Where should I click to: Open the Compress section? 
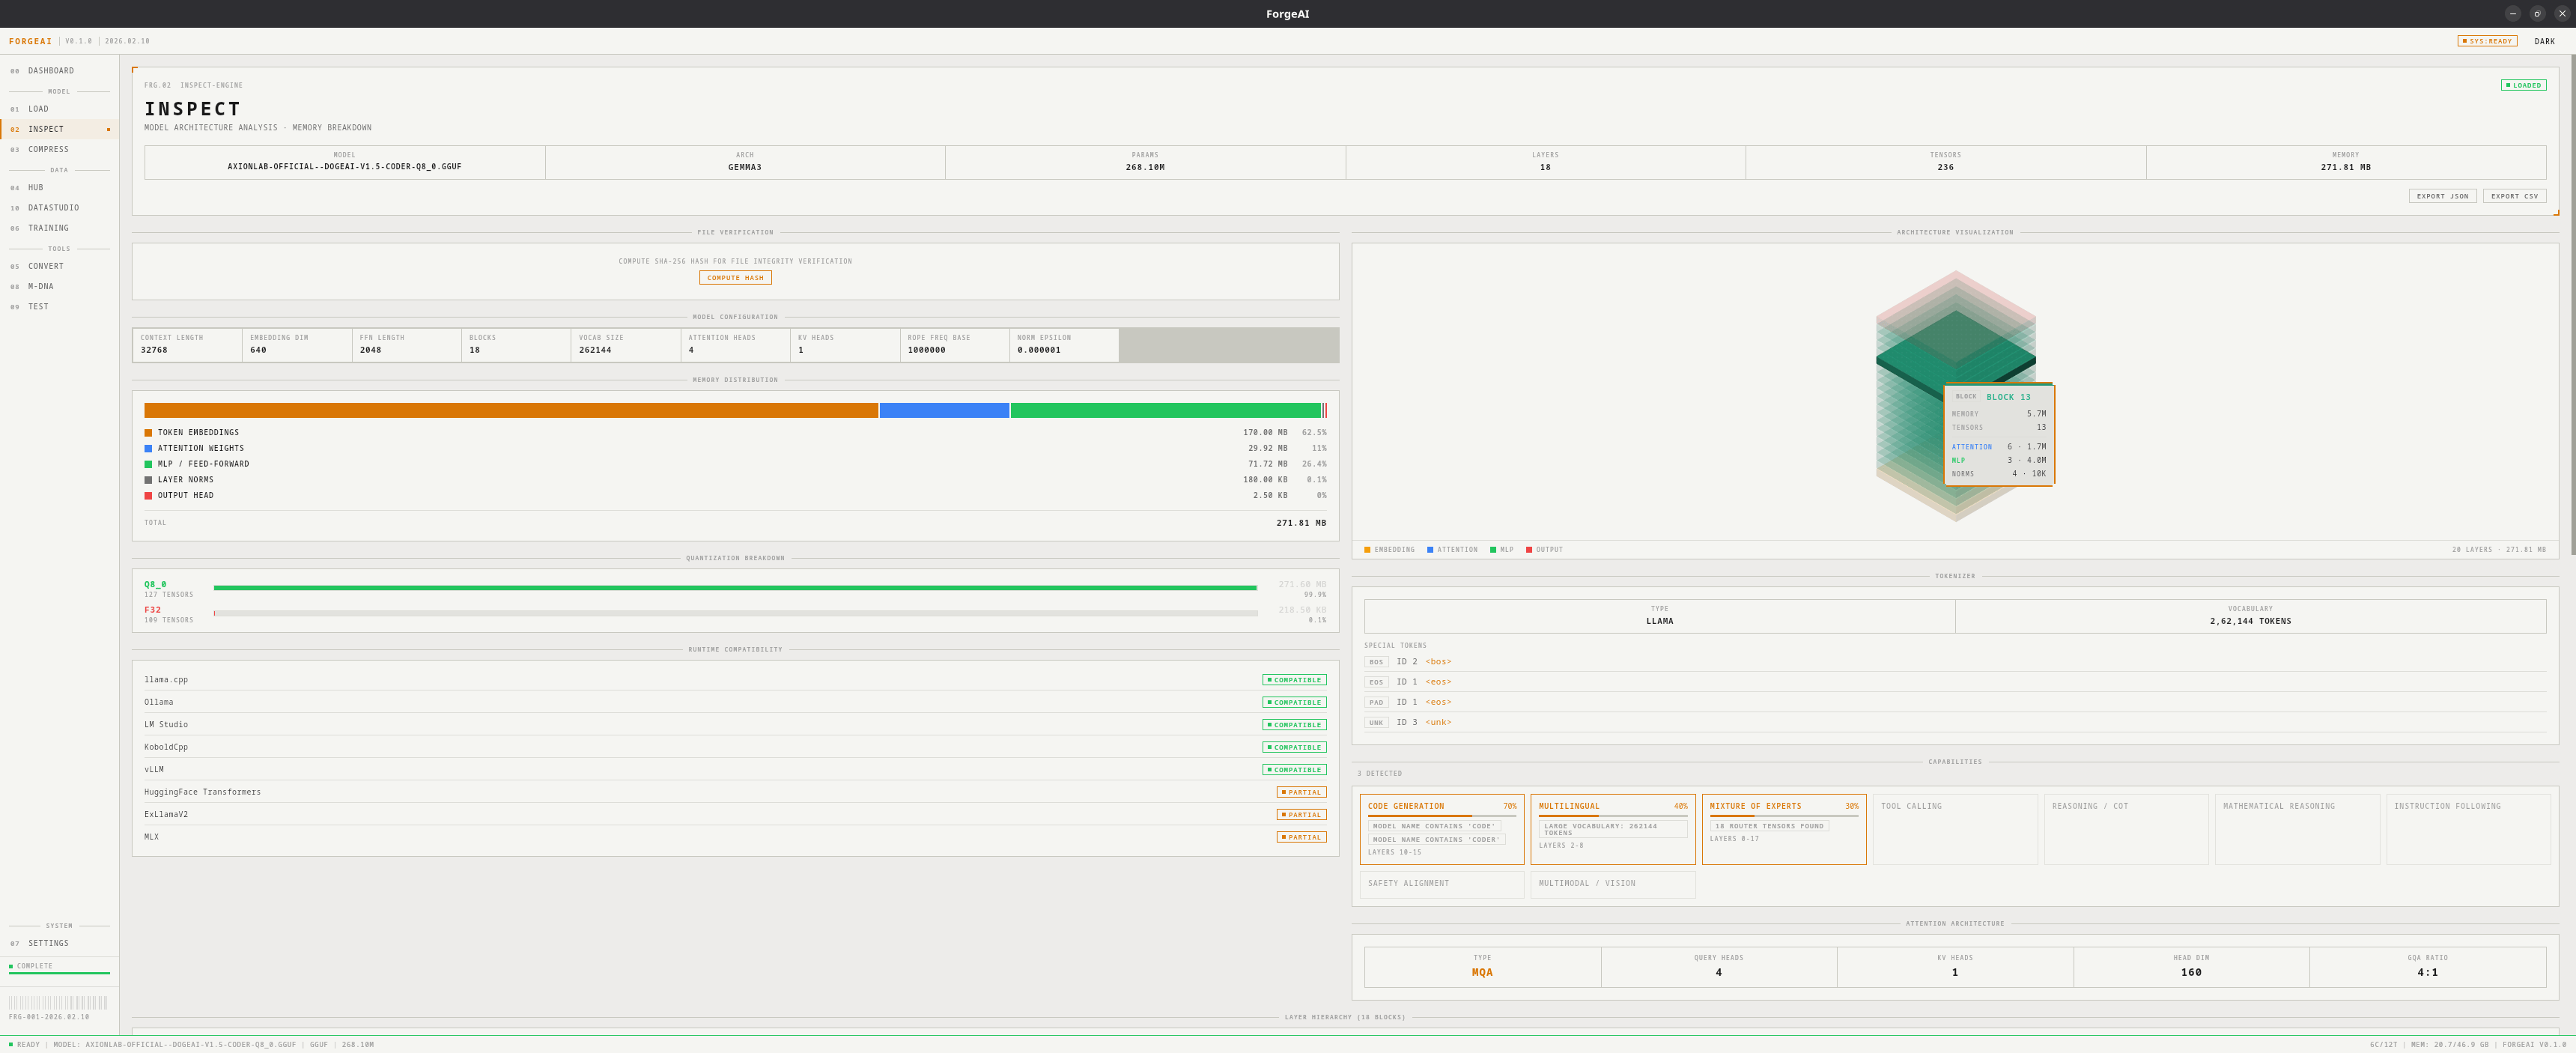pos(59,149)
